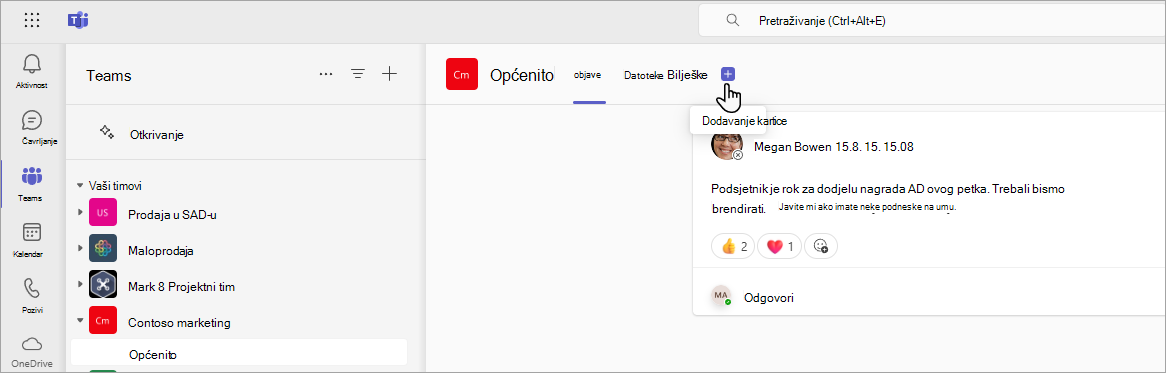The width and height of the screenshot is (1166, 373).
Task: Click the Teams panel heading
Action: click(109, 75)
